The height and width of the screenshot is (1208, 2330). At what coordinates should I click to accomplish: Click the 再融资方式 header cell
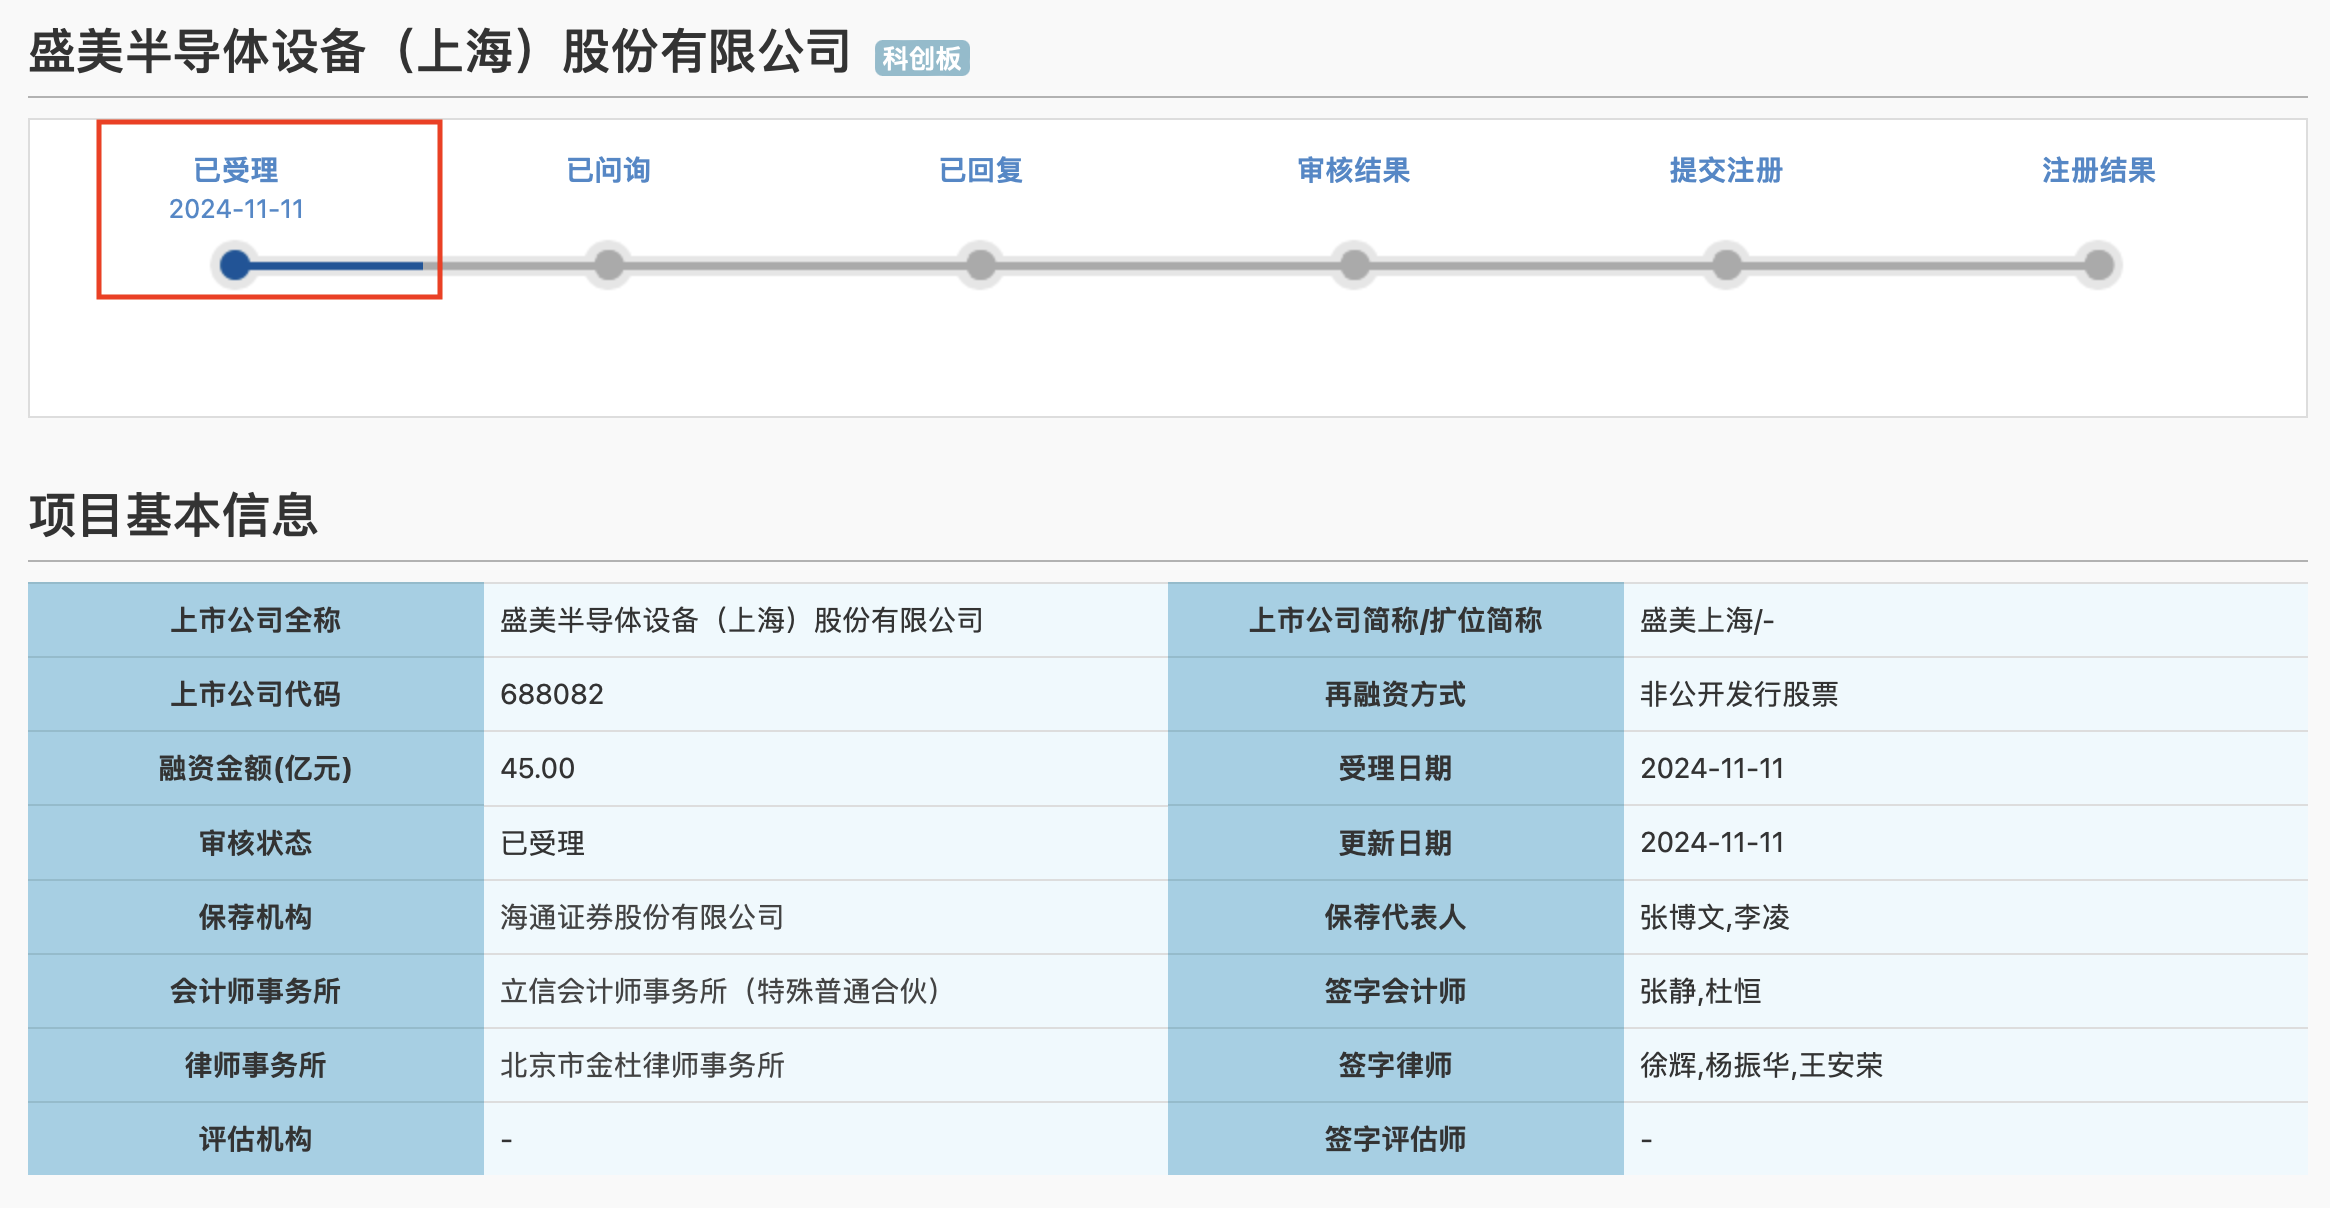pos(1396,694)
